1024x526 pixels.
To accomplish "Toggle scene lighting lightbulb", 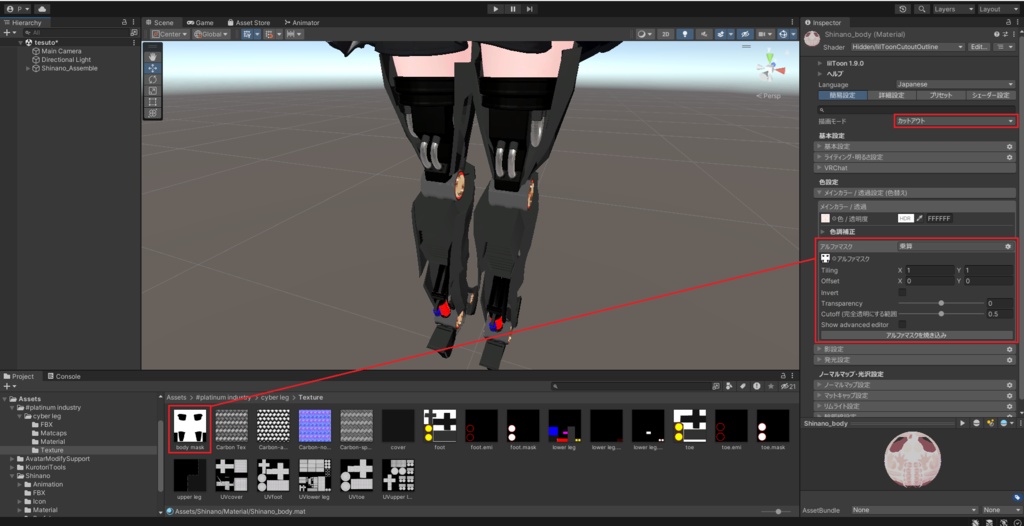I will pyautogui.click(x=684, y=34).
